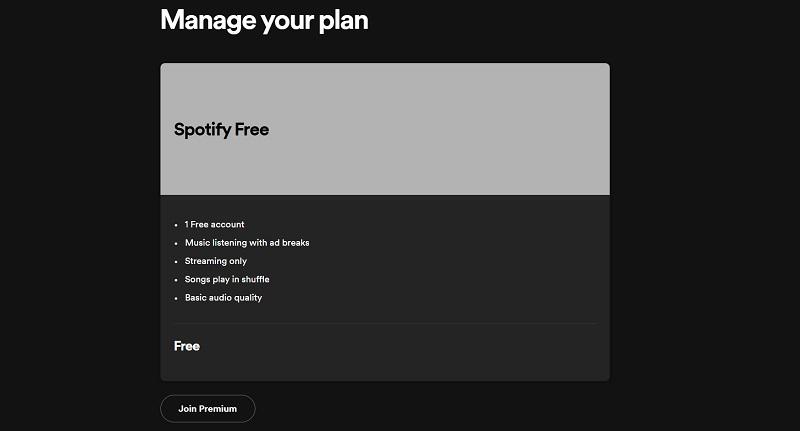Click the 'Streaming only' feature line
The image size is (800, 431).
click(x=215, y=261)
